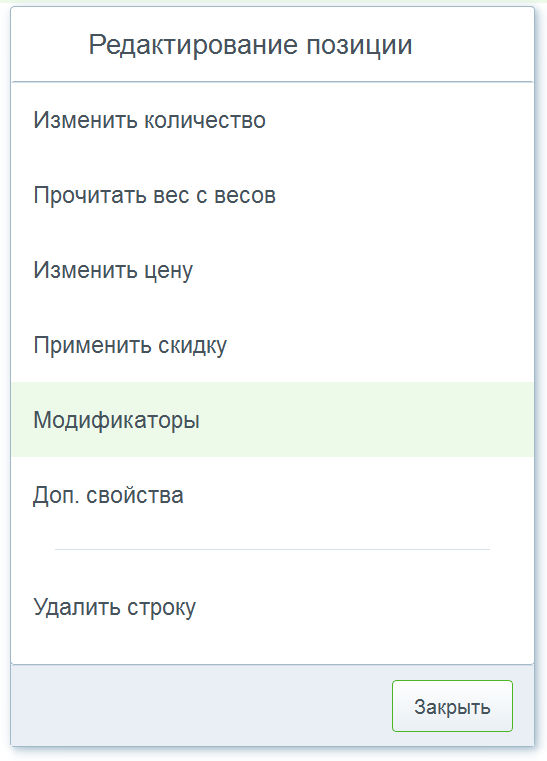
Task: Change item quantity via 'Изменить количество'
Action: click(x=272, y=120)
